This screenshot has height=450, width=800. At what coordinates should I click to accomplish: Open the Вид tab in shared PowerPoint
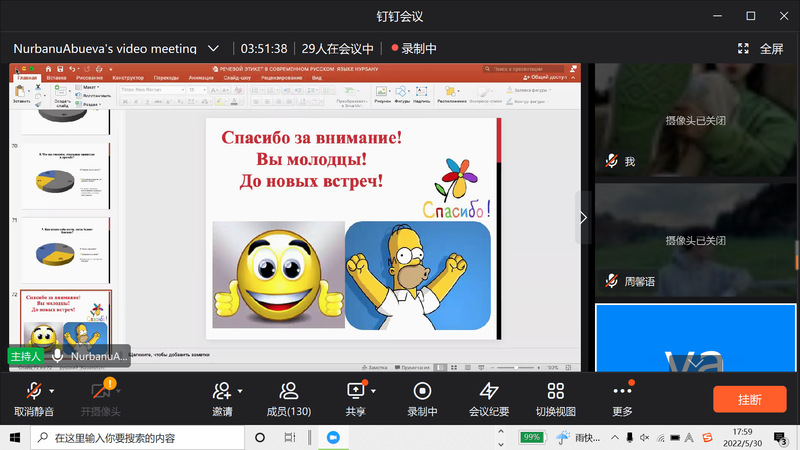317,78
